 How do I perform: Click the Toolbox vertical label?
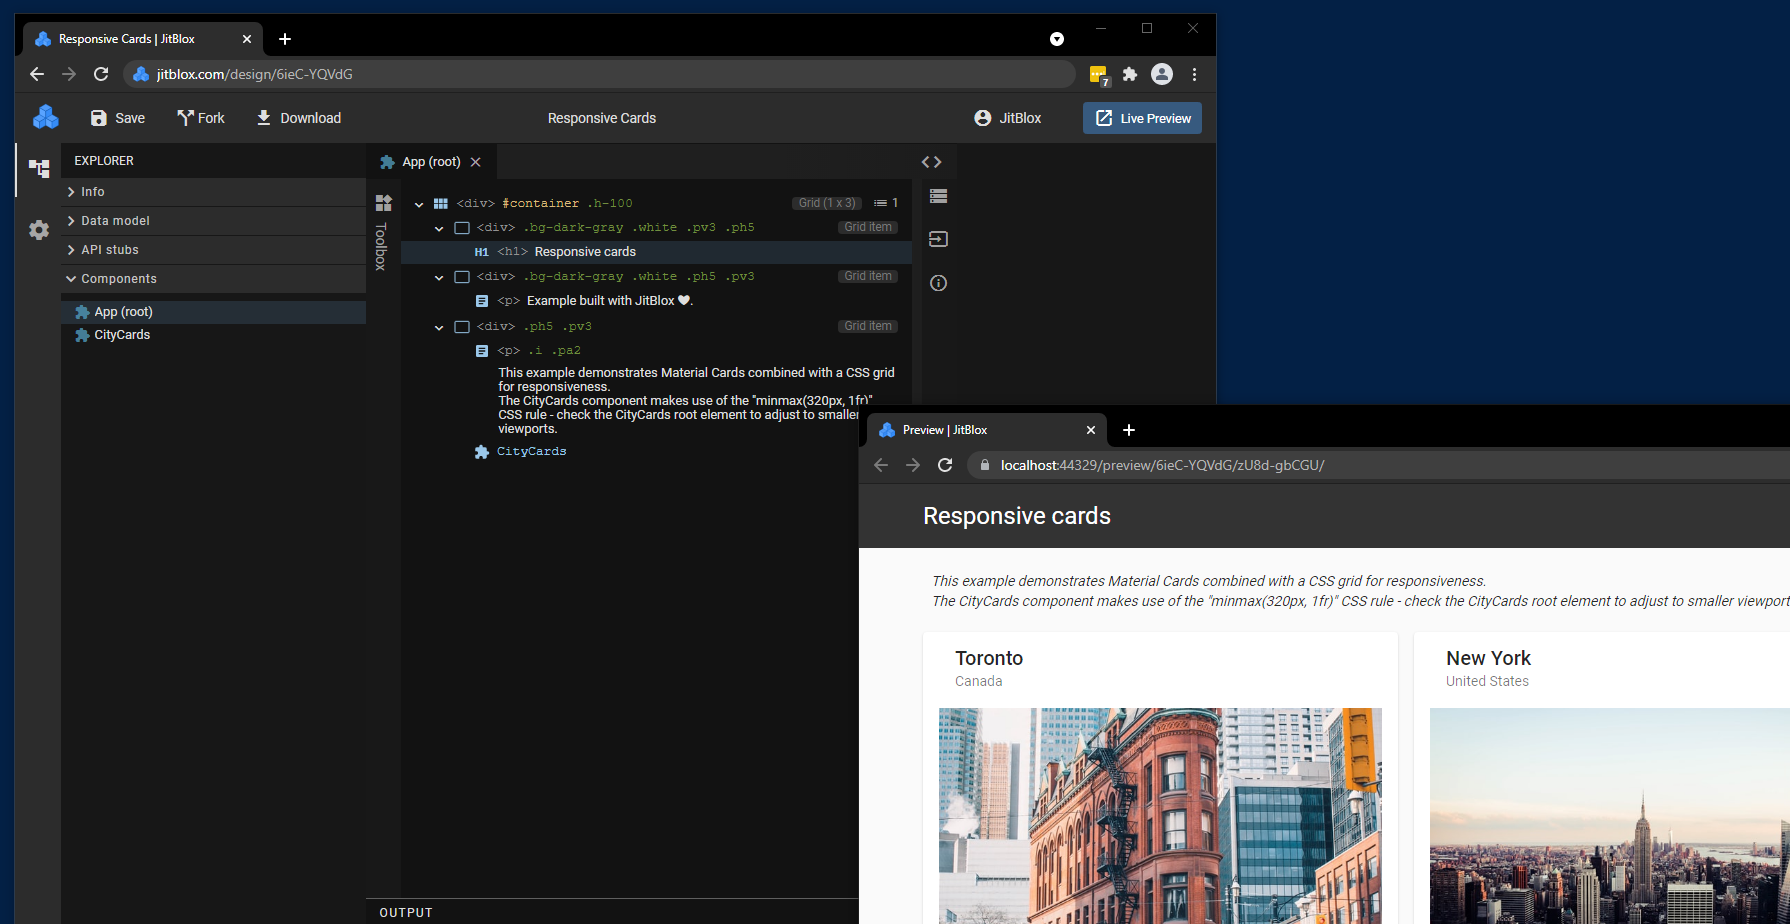point(381,246)
